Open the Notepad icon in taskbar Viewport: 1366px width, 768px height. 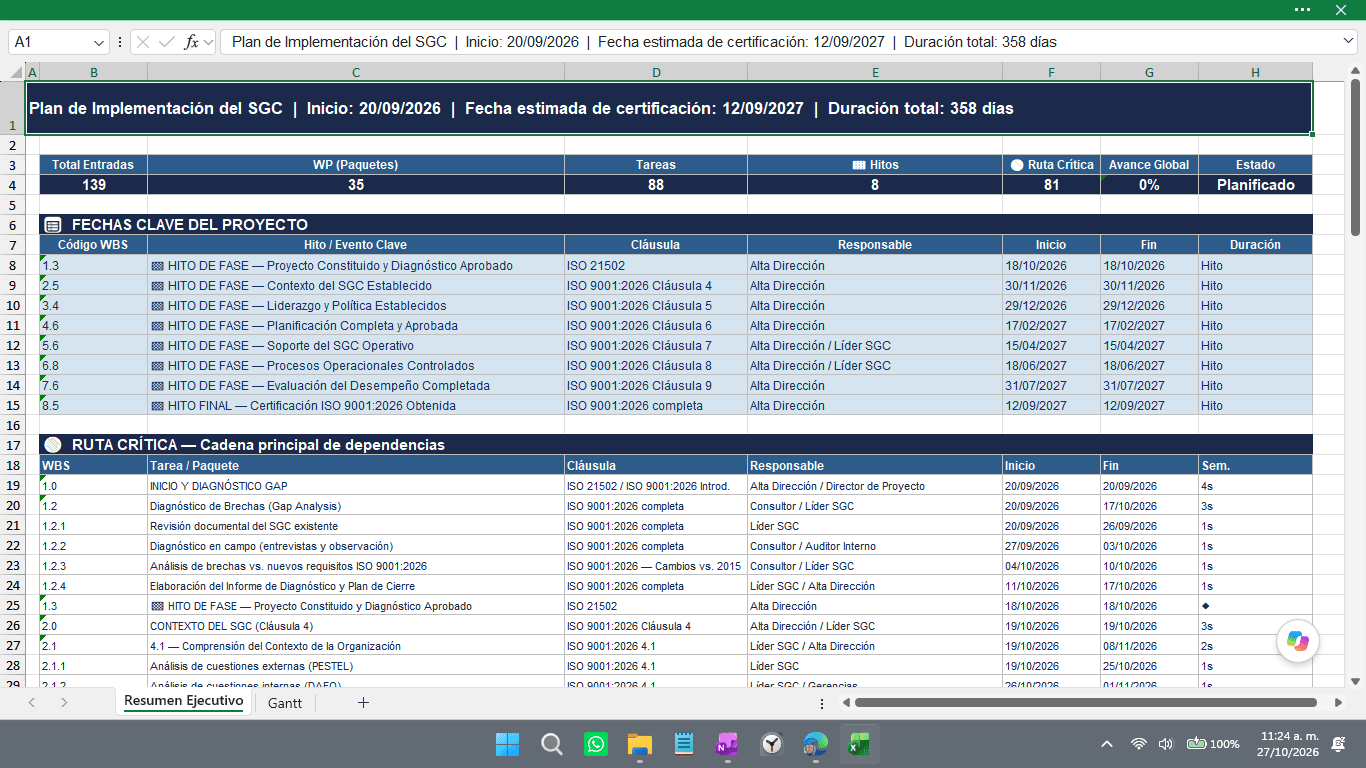tap(684, 744)
